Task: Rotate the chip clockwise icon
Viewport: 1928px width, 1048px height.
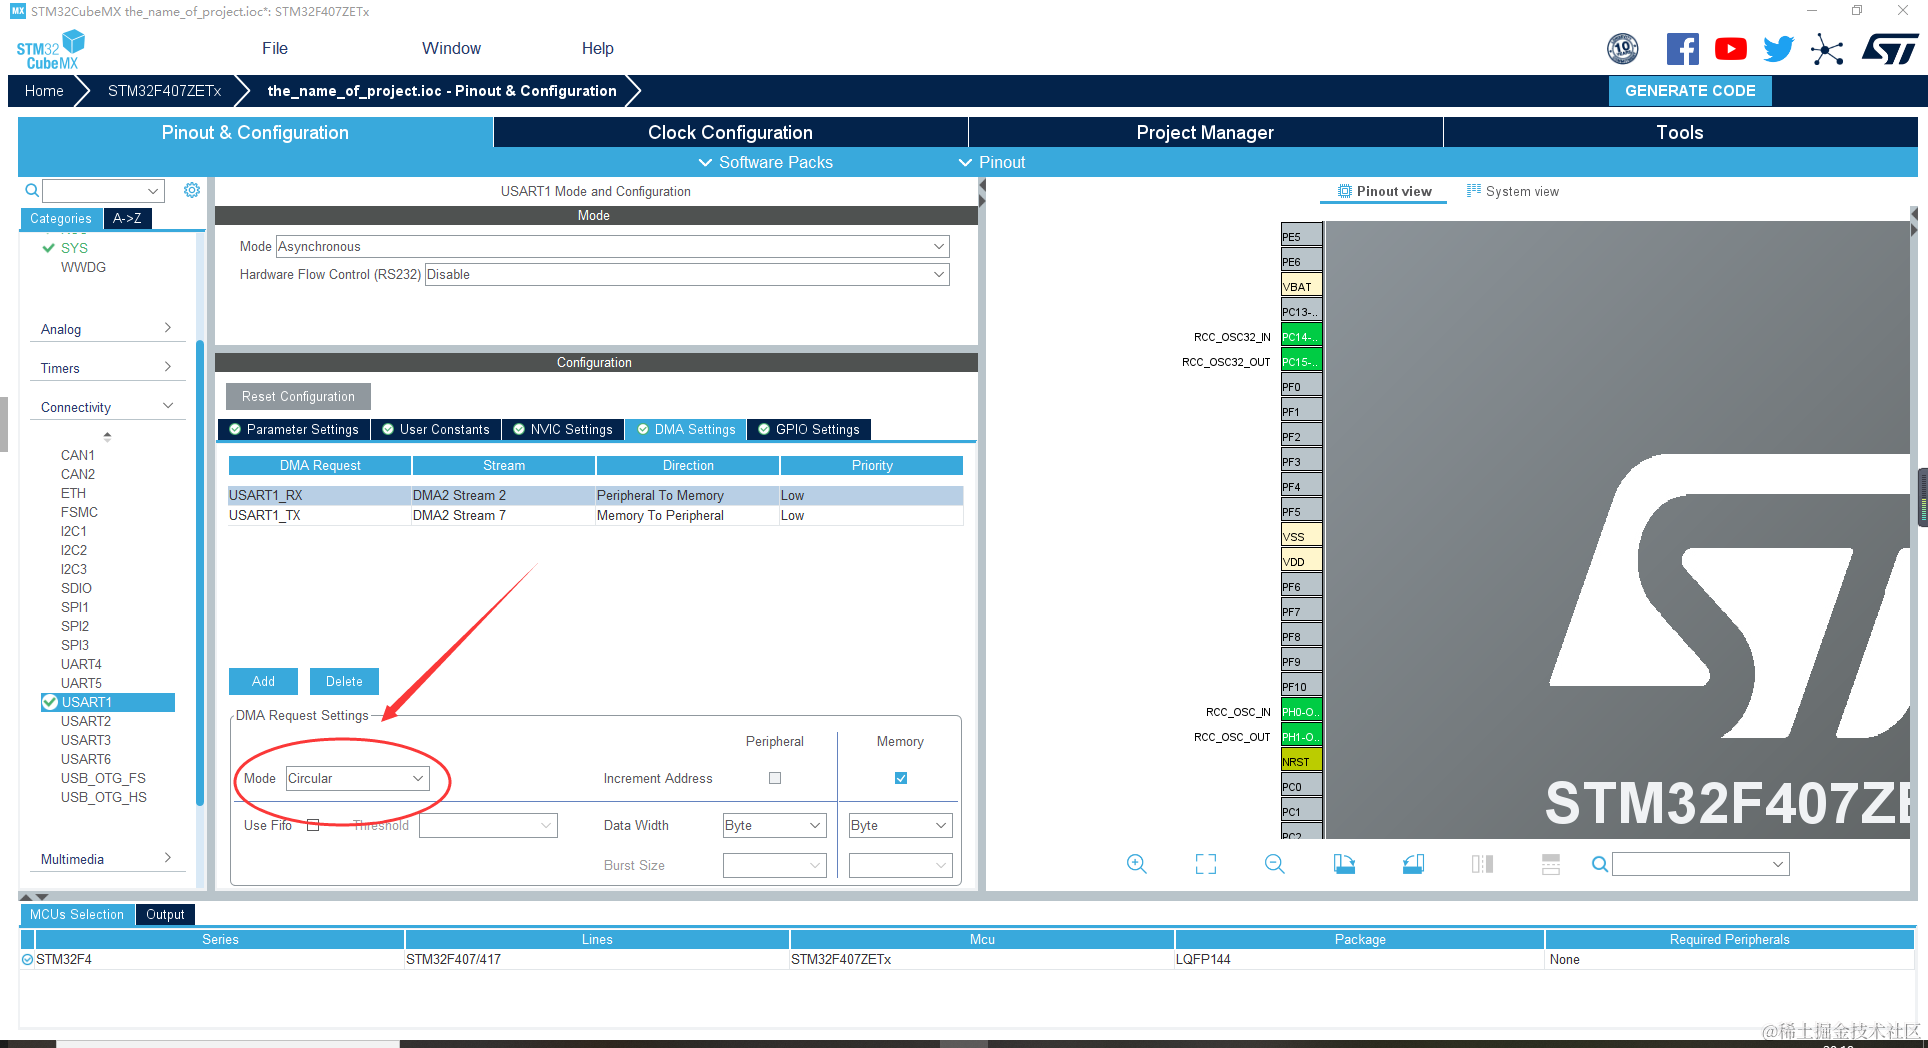Action: [1344, 864]
